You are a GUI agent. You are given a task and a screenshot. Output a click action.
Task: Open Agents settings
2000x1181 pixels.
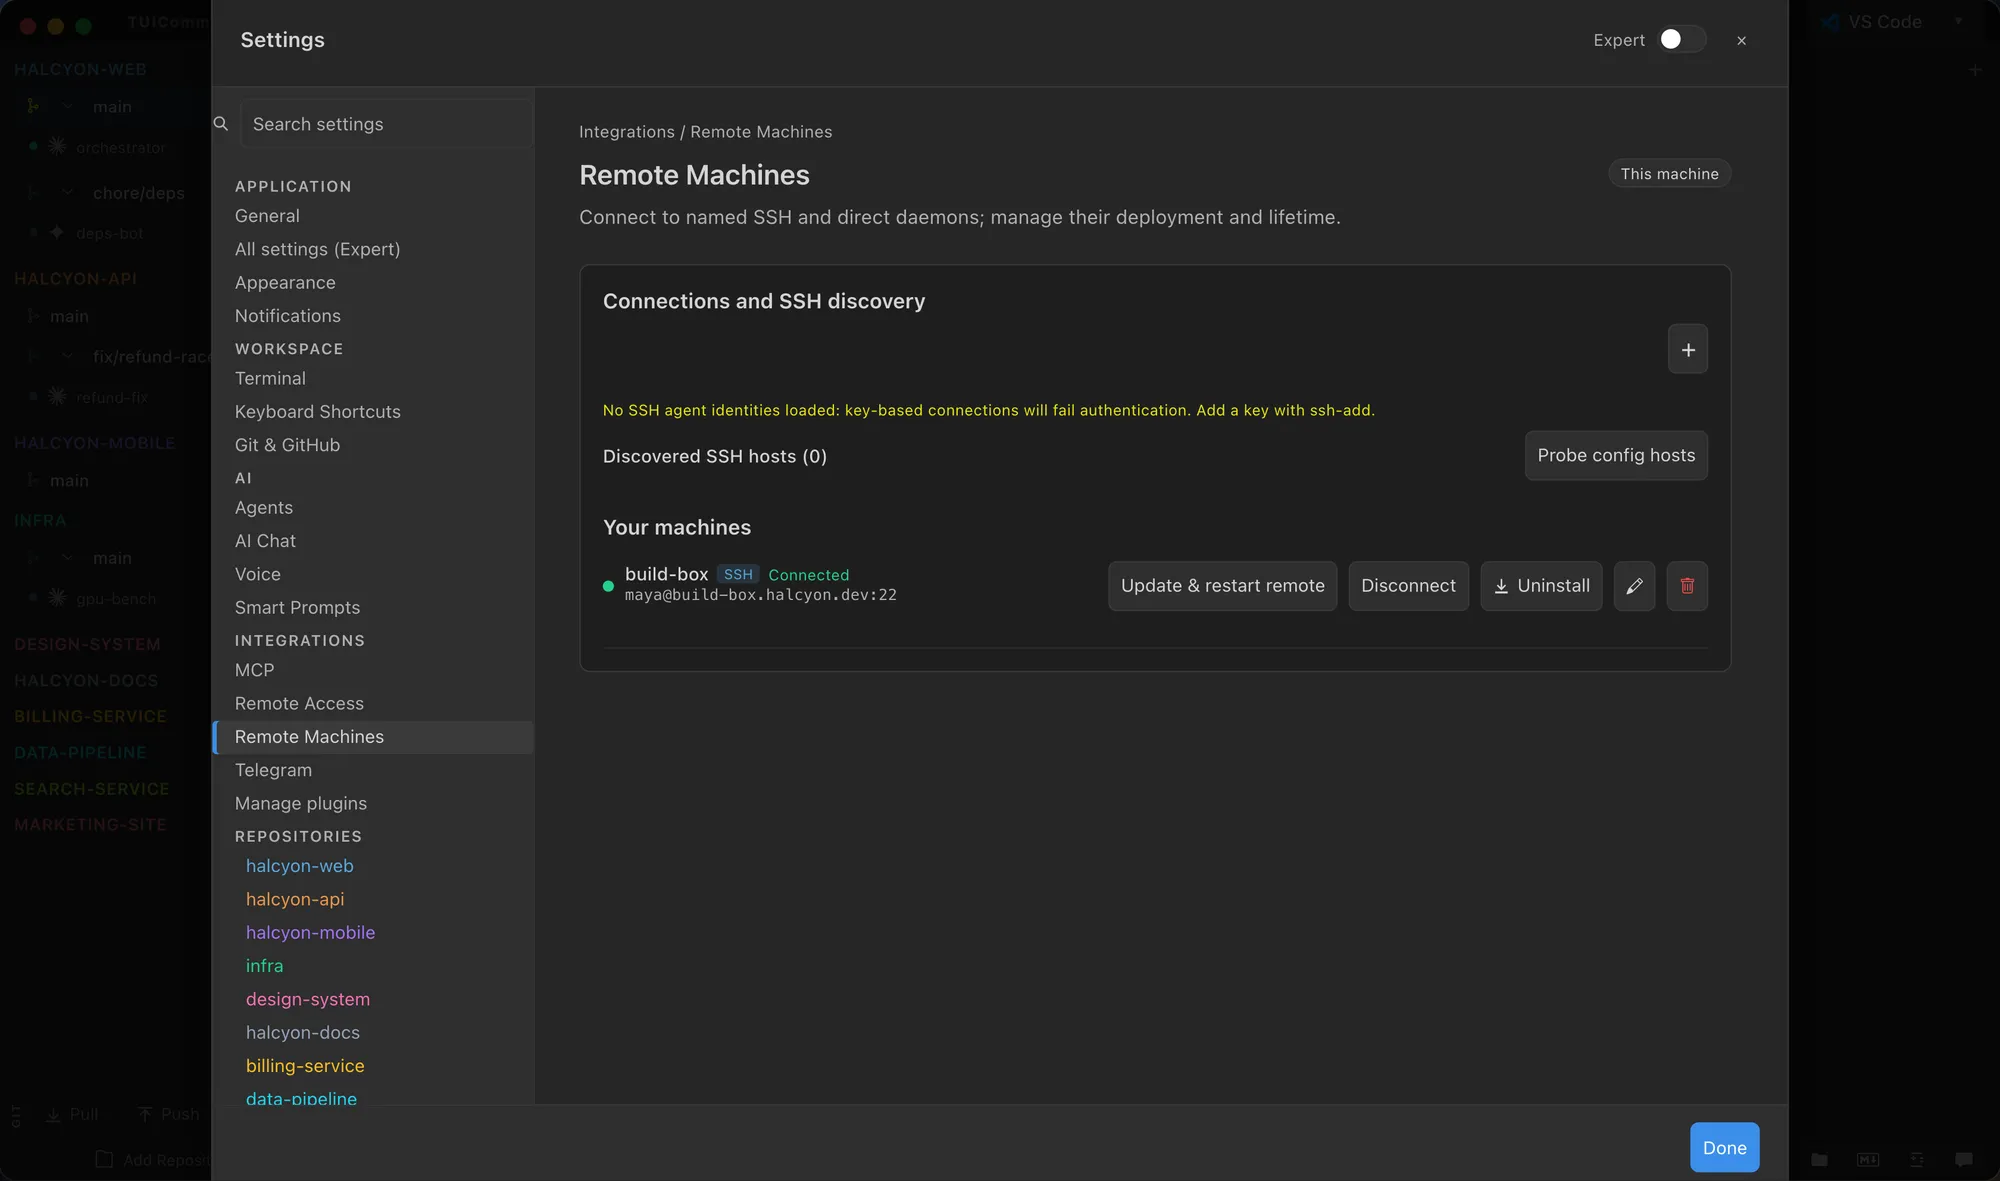pos(373,507)
